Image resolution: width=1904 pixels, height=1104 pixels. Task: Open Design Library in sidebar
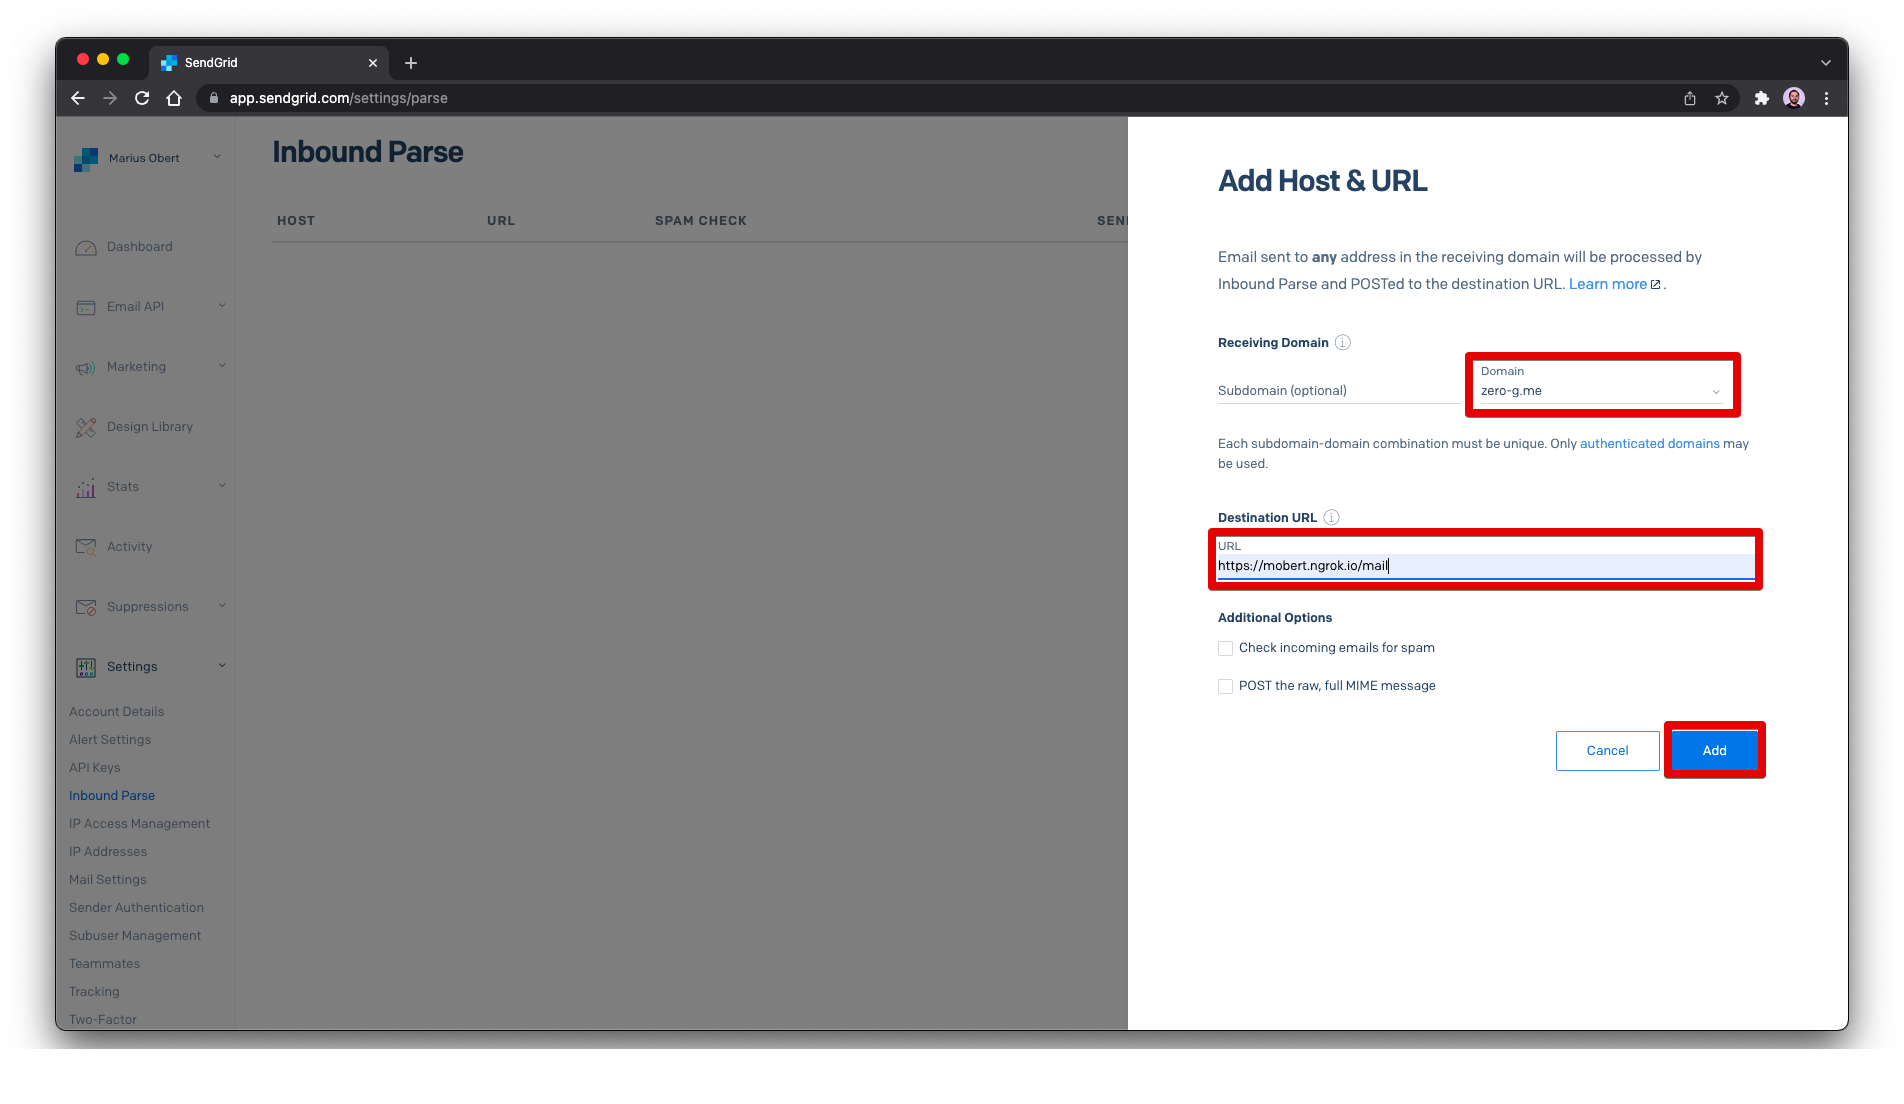pyautogui.click(x=150, y=427)
